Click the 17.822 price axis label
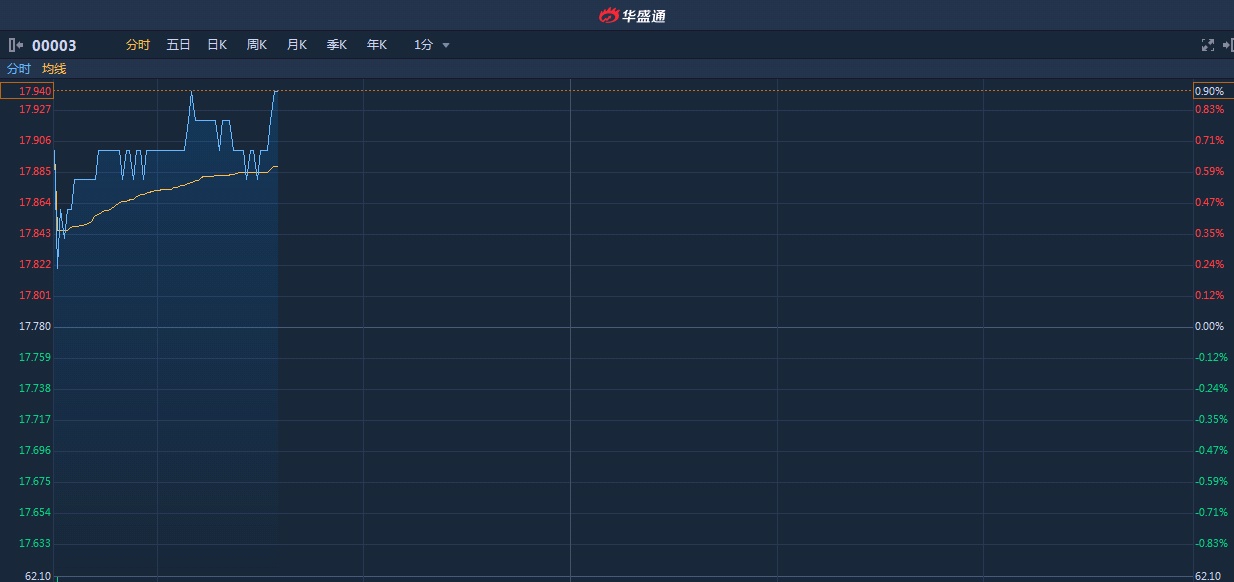The height and width of the screenshot is (582, 1234). (x=35, y=264)
